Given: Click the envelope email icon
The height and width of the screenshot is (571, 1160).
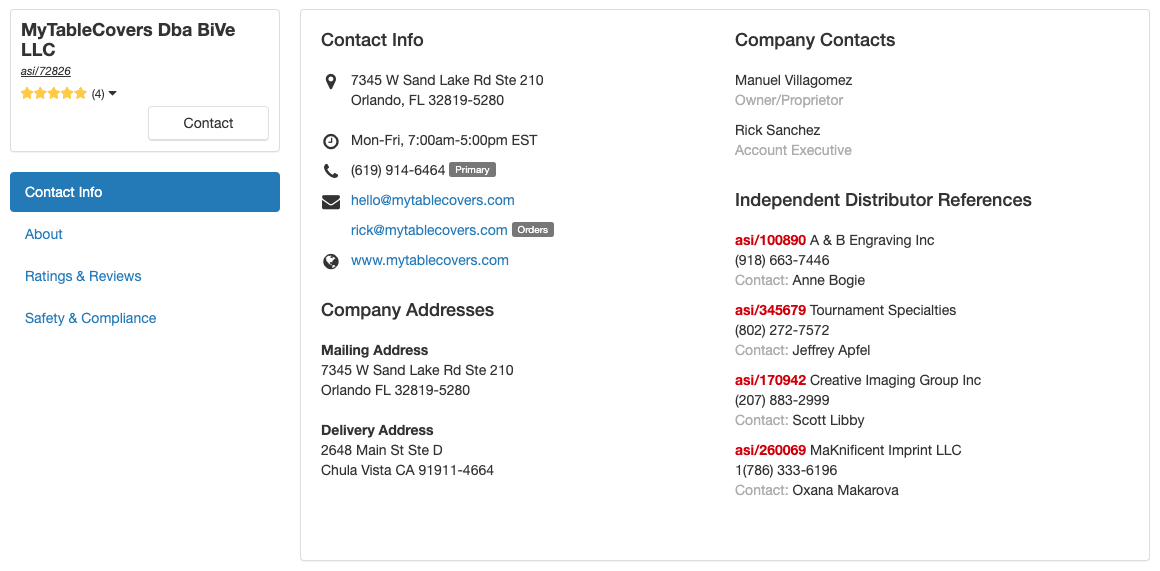Looking at the screenshot, I should (x=331, y=201).
